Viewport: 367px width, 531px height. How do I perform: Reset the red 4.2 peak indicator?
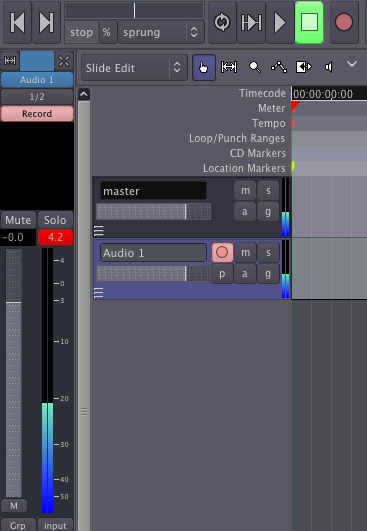56,237
